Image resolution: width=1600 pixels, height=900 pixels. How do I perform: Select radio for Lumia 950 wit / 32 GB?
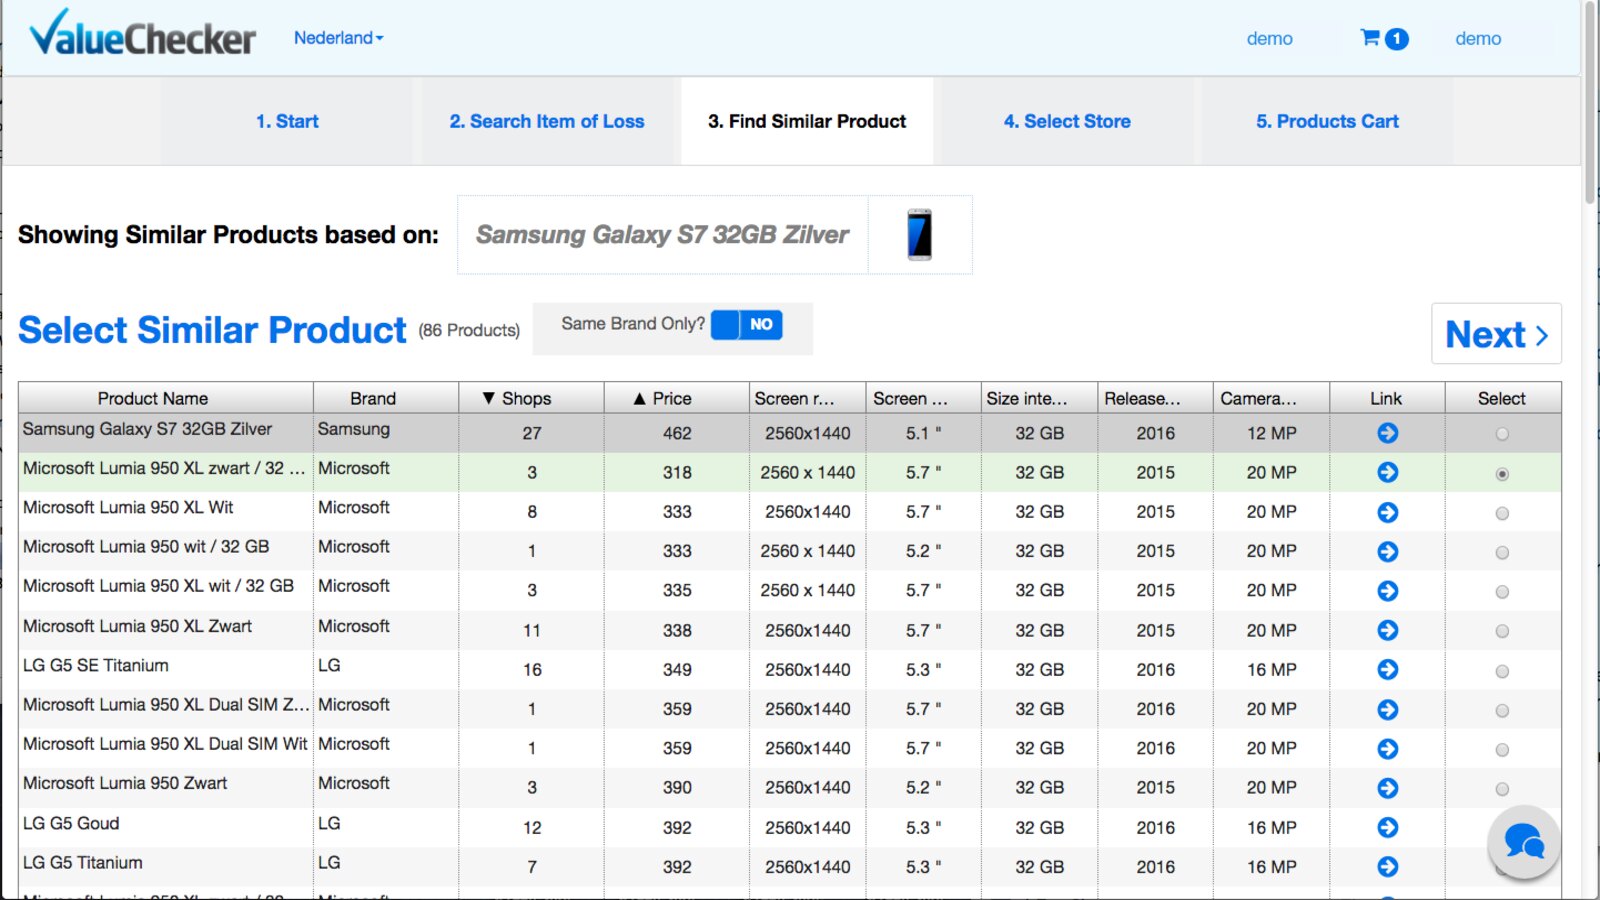click(x=1502, y=552)
